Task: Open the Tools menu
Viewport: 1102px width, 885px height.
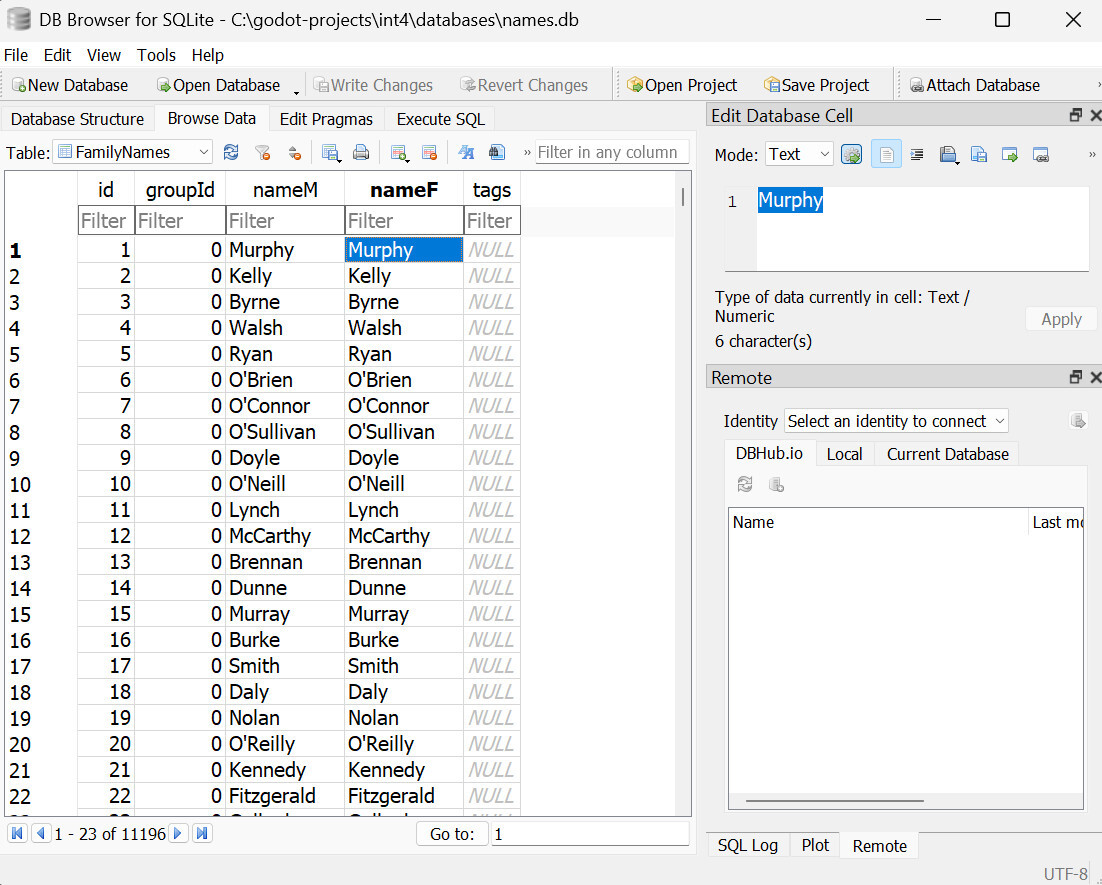Action: click(156, 55)
